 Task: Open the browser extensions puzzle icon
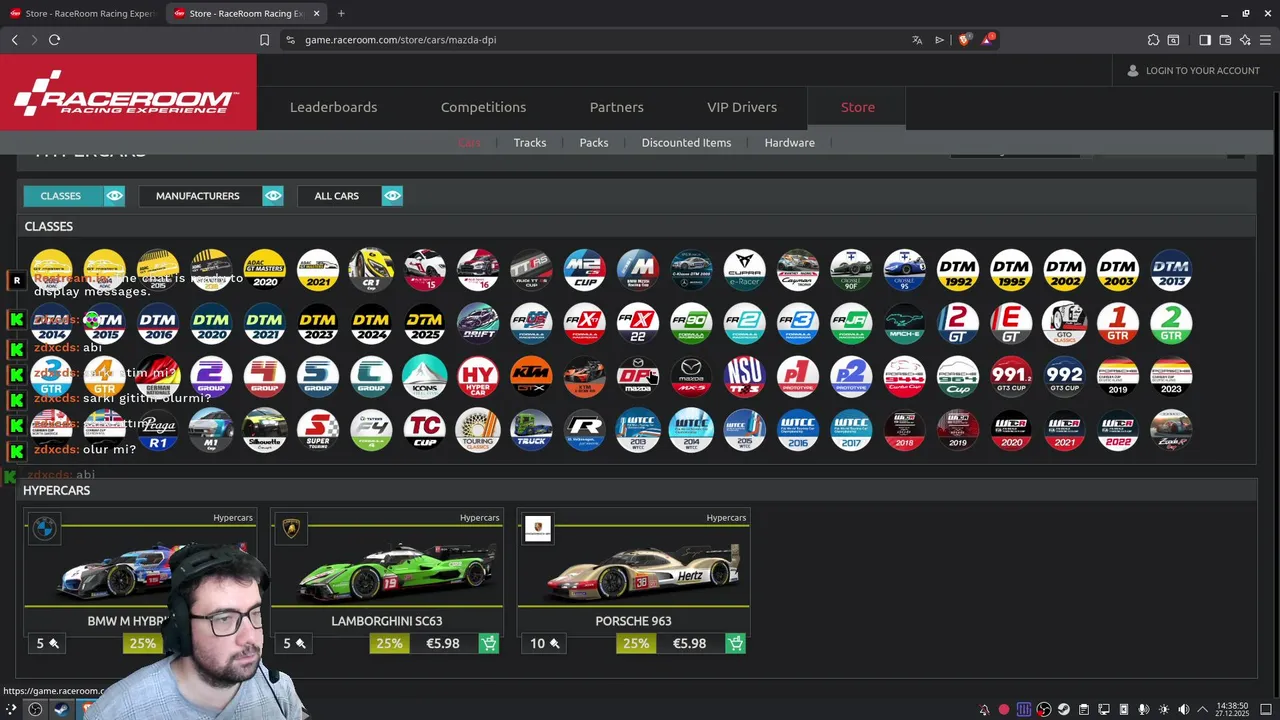(1153, 40)
